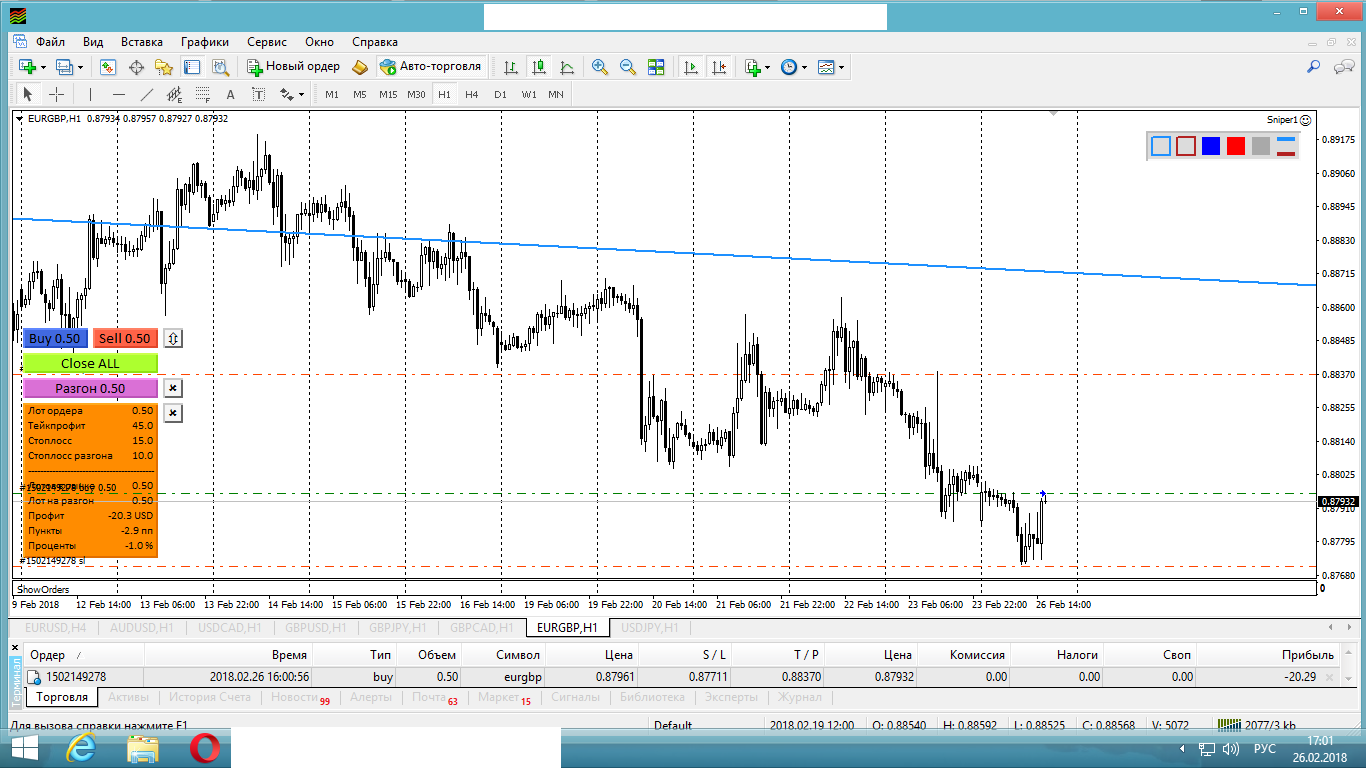Click the Zoom Out magnifier icon
1366x768 pixels.
point(628,67)
